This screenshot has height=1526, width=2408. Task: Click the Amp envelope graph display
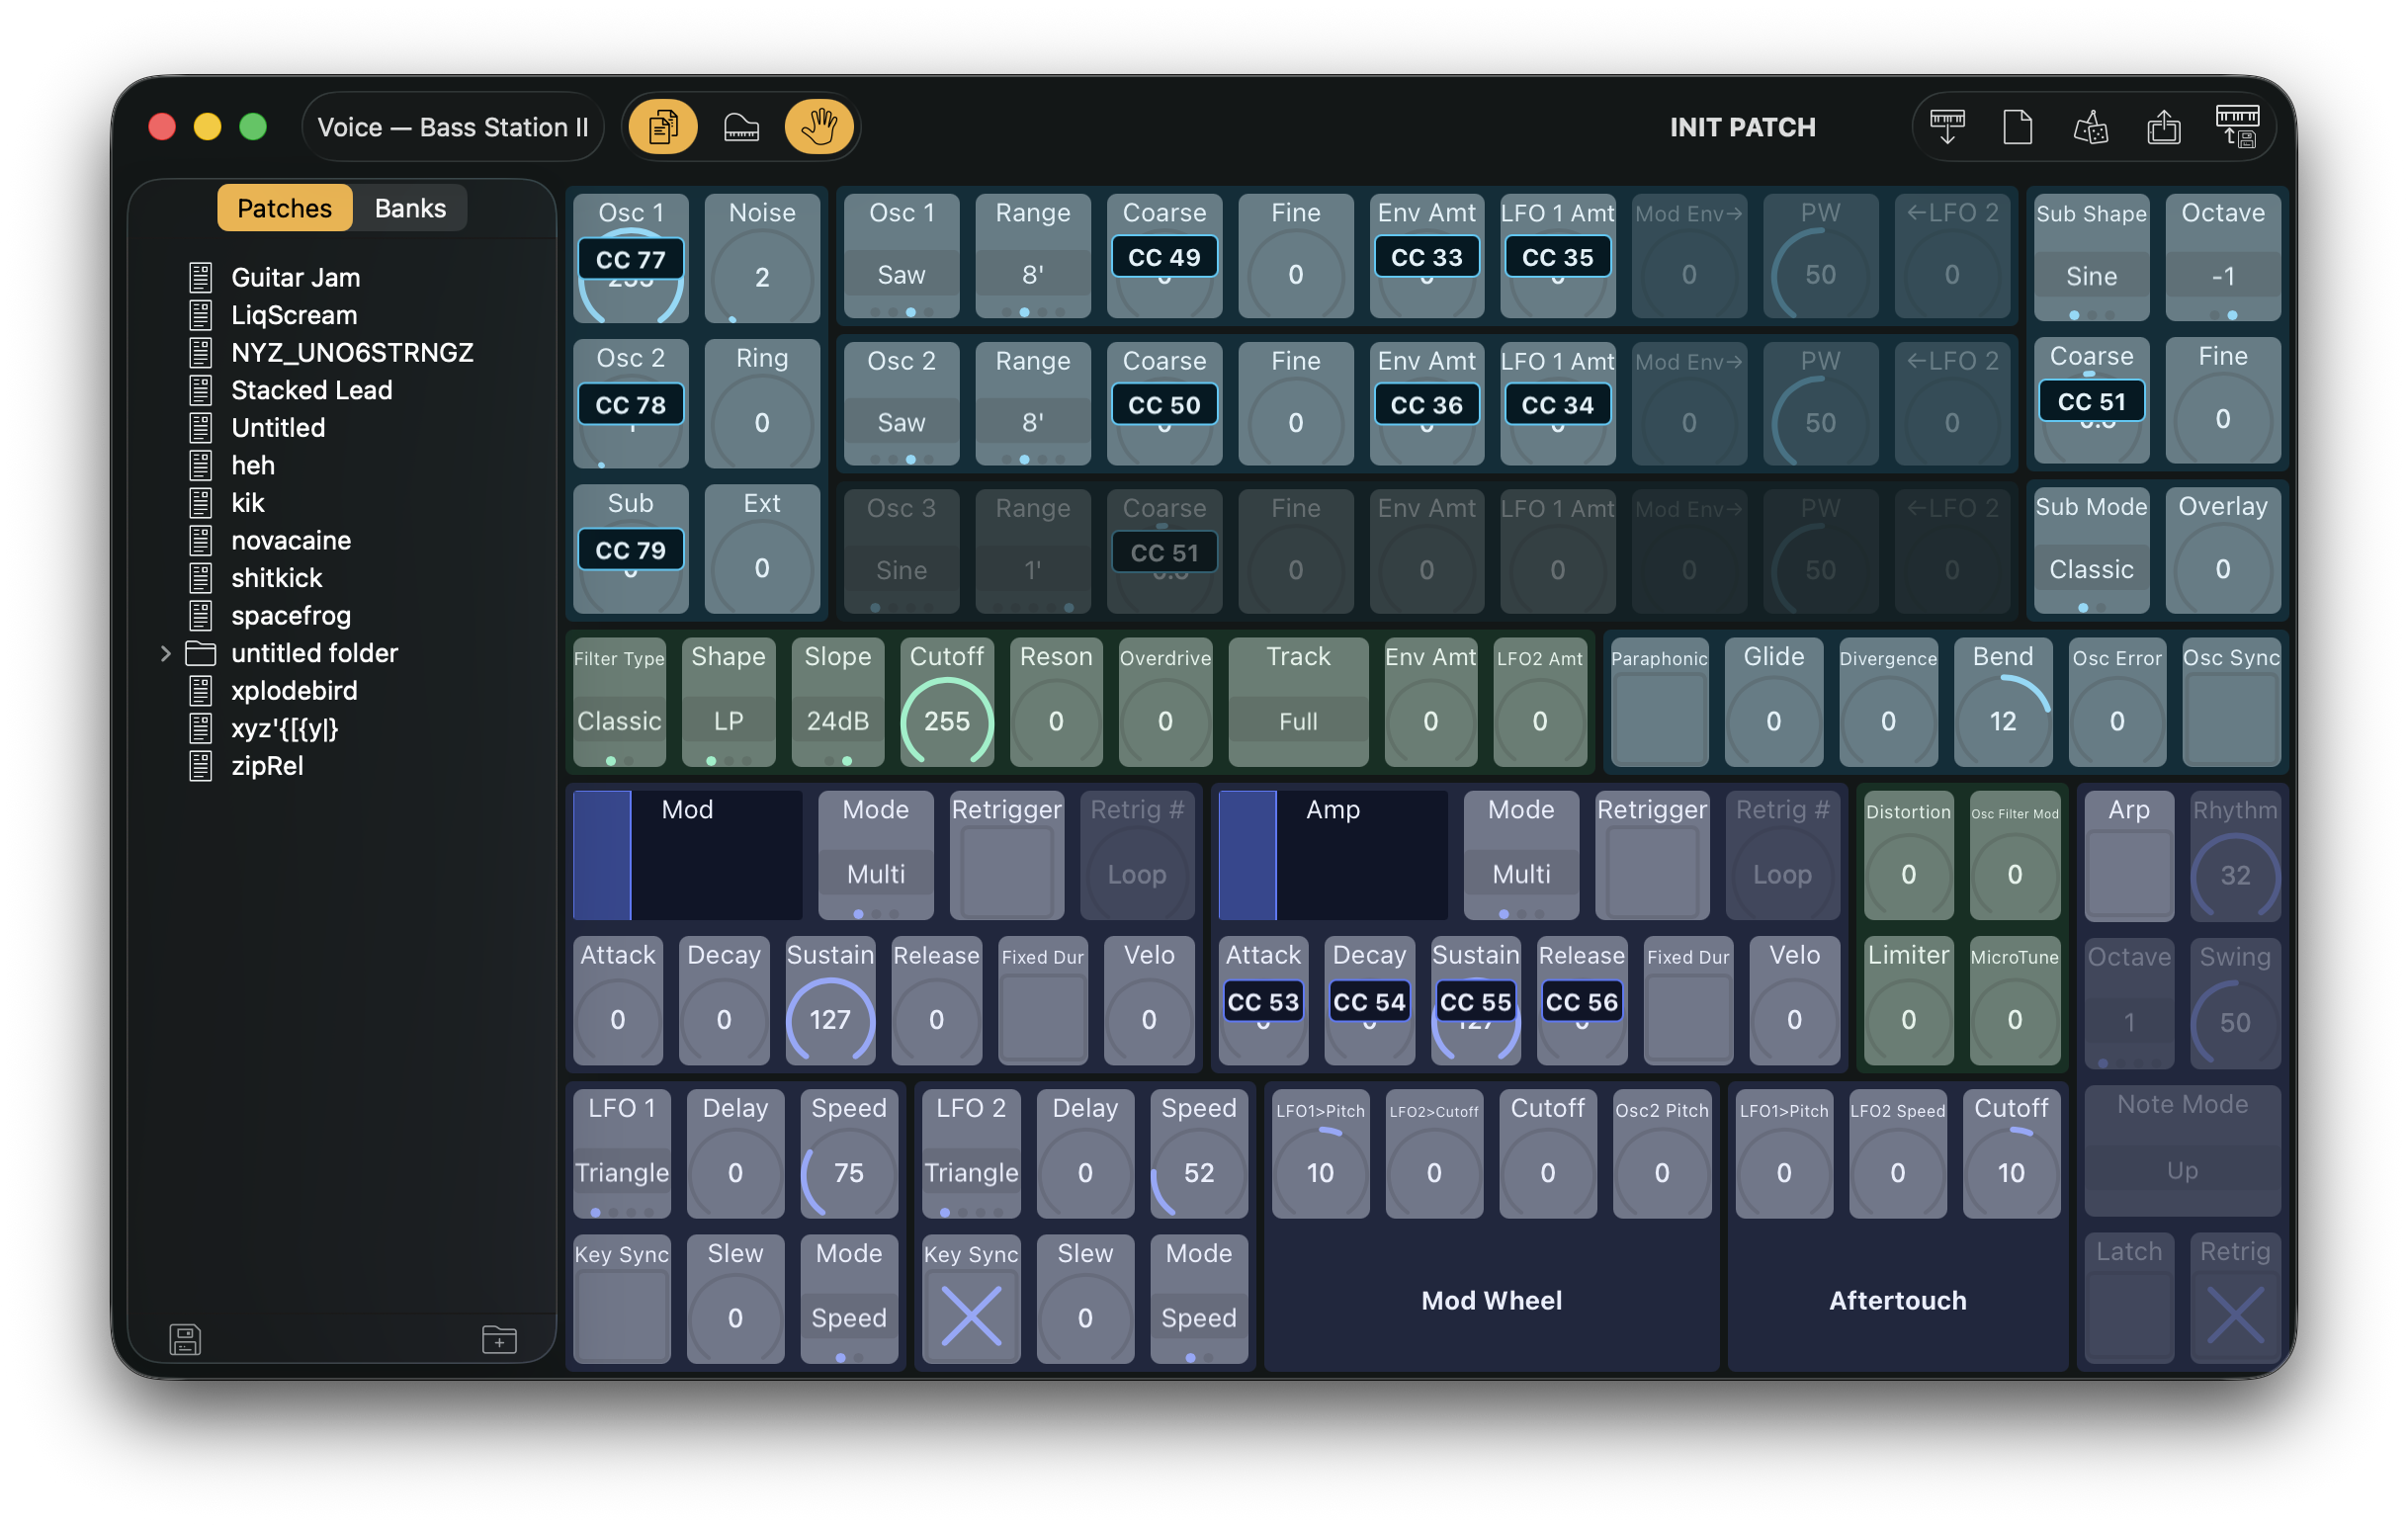click(x=1332, y=855)
